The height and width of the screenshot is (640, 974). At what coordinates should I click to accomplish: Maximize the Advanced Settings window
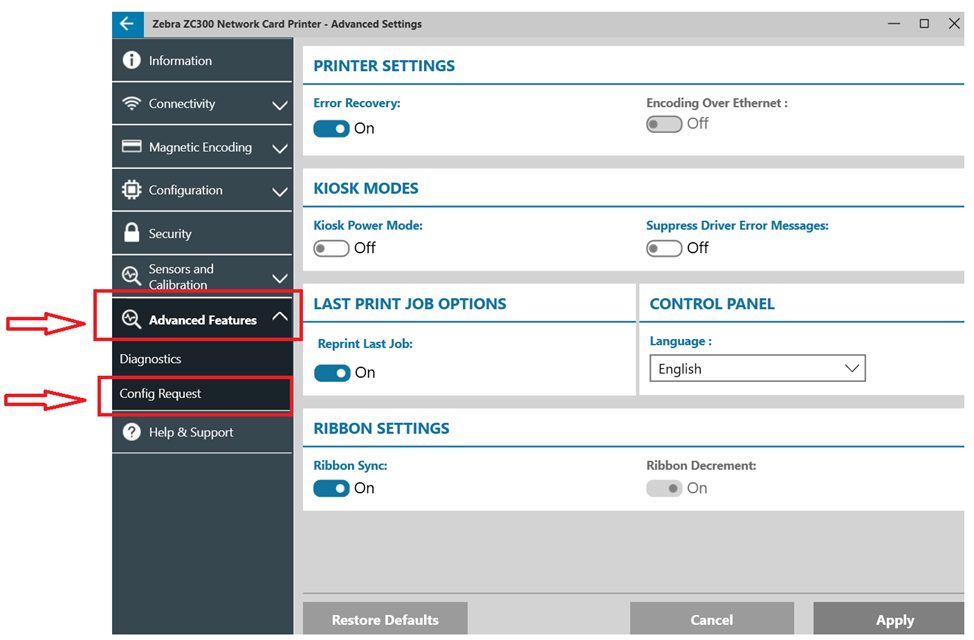click(924, 24)
